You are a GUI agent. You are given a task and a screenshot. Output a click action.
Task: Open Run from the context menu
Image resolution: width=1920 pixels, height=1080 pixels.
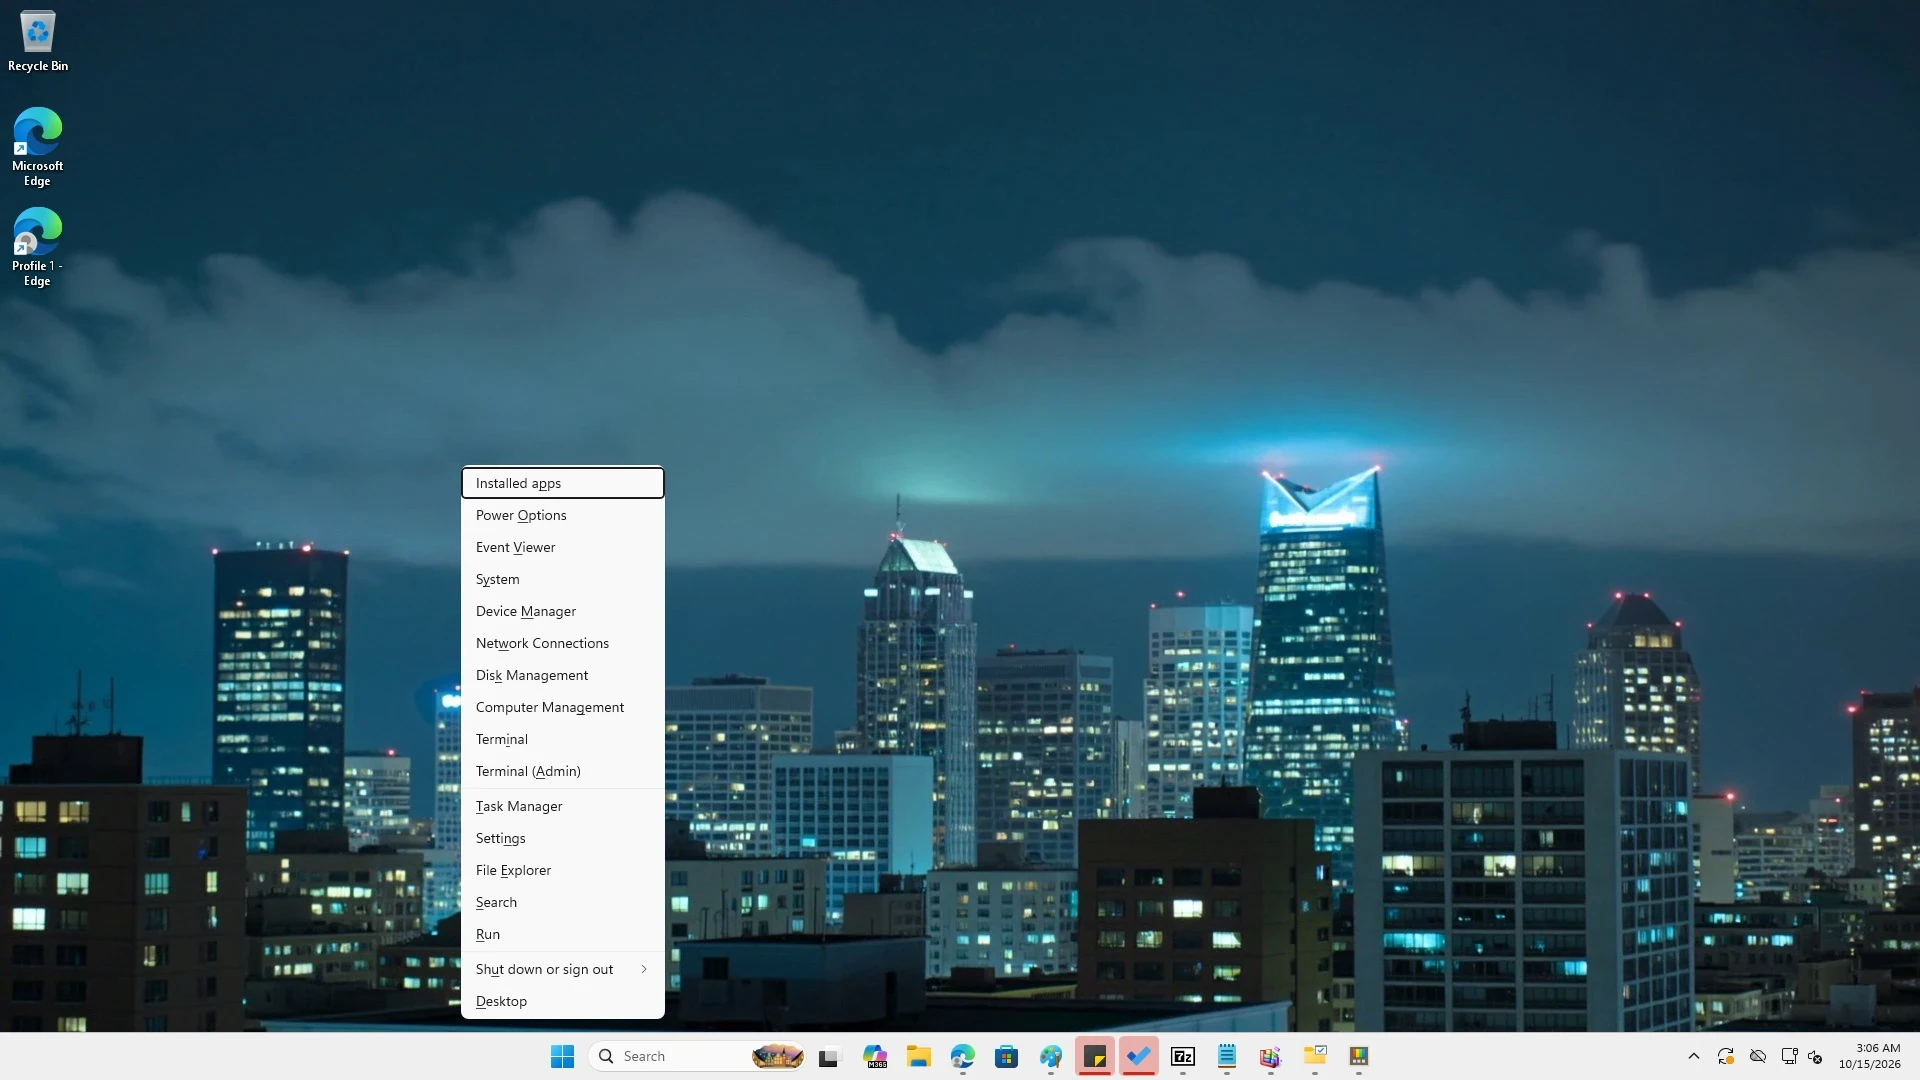pyautogui.click(x=563, y=934)
